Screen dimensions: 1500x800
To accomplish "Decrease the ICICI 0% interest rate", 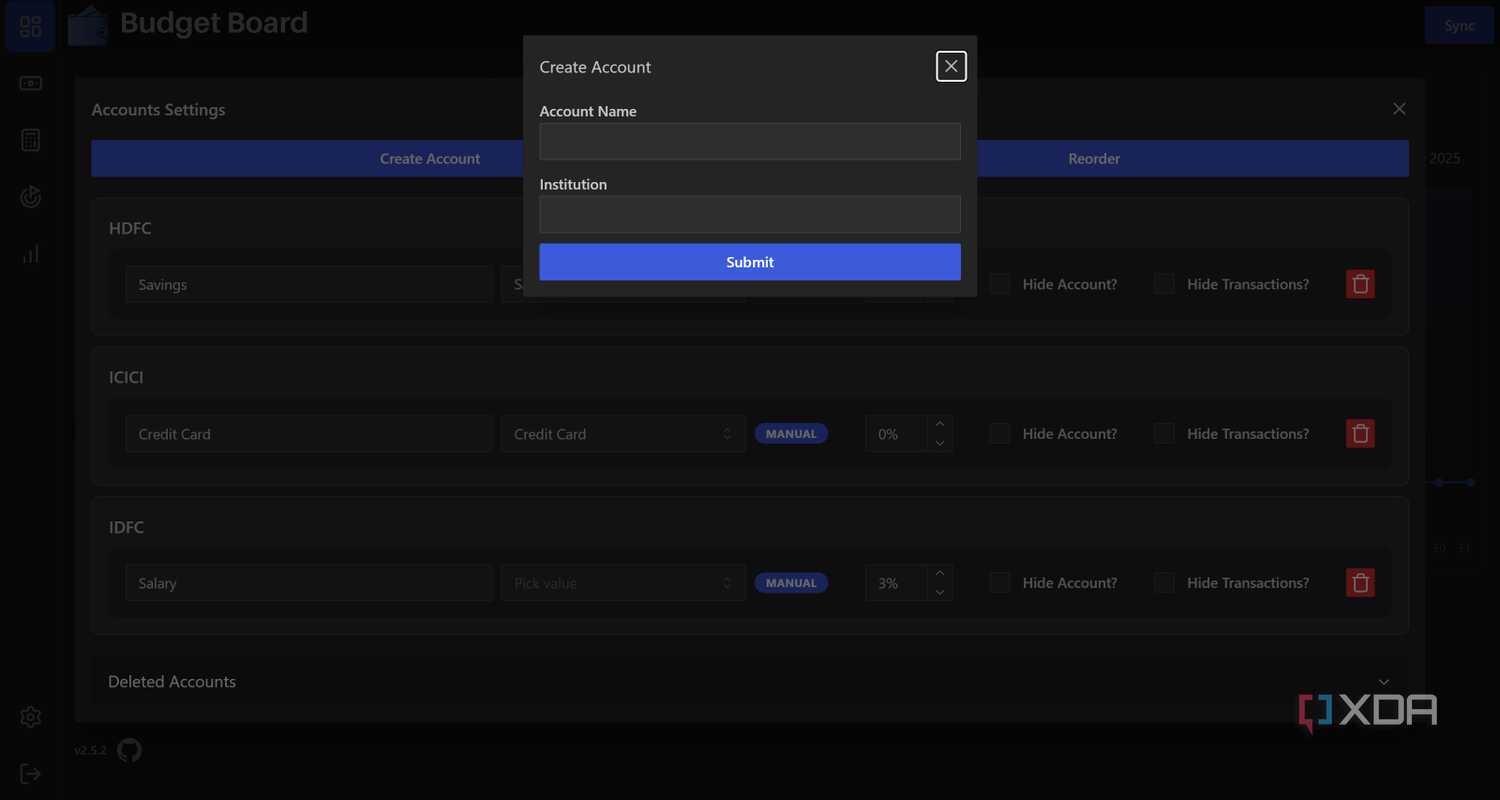I will point(939,443).
